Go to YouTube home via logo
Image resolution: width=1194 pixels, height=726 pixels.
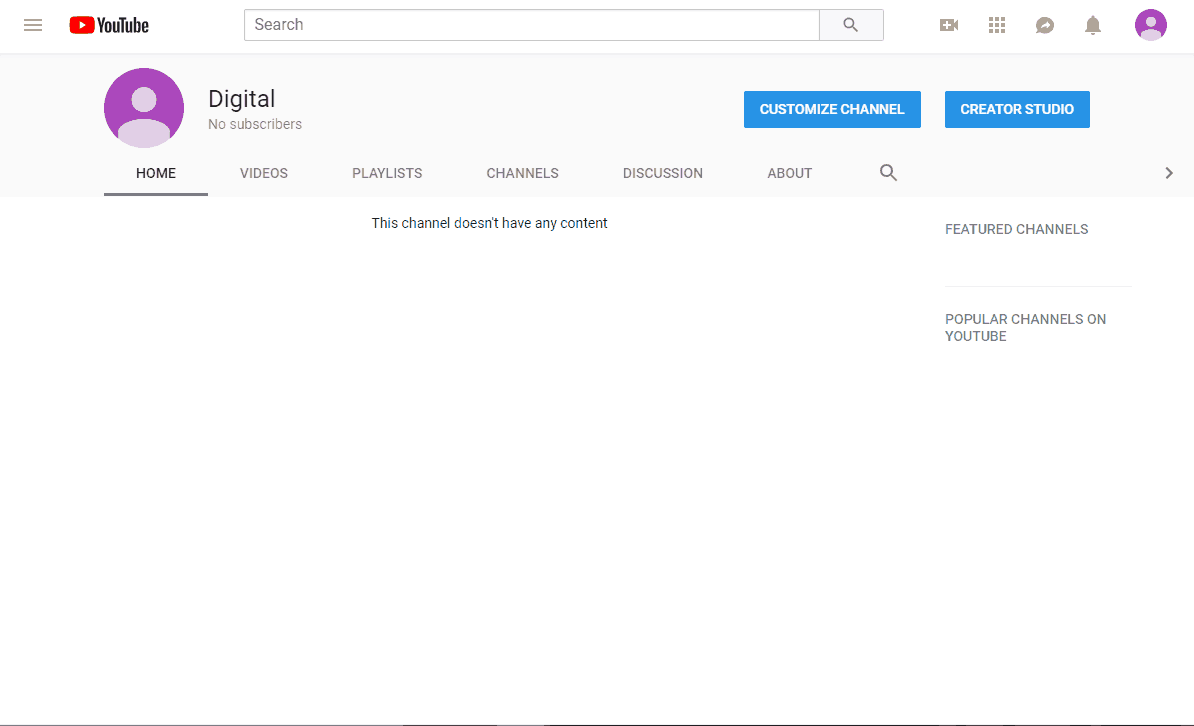tap(109, 25)
